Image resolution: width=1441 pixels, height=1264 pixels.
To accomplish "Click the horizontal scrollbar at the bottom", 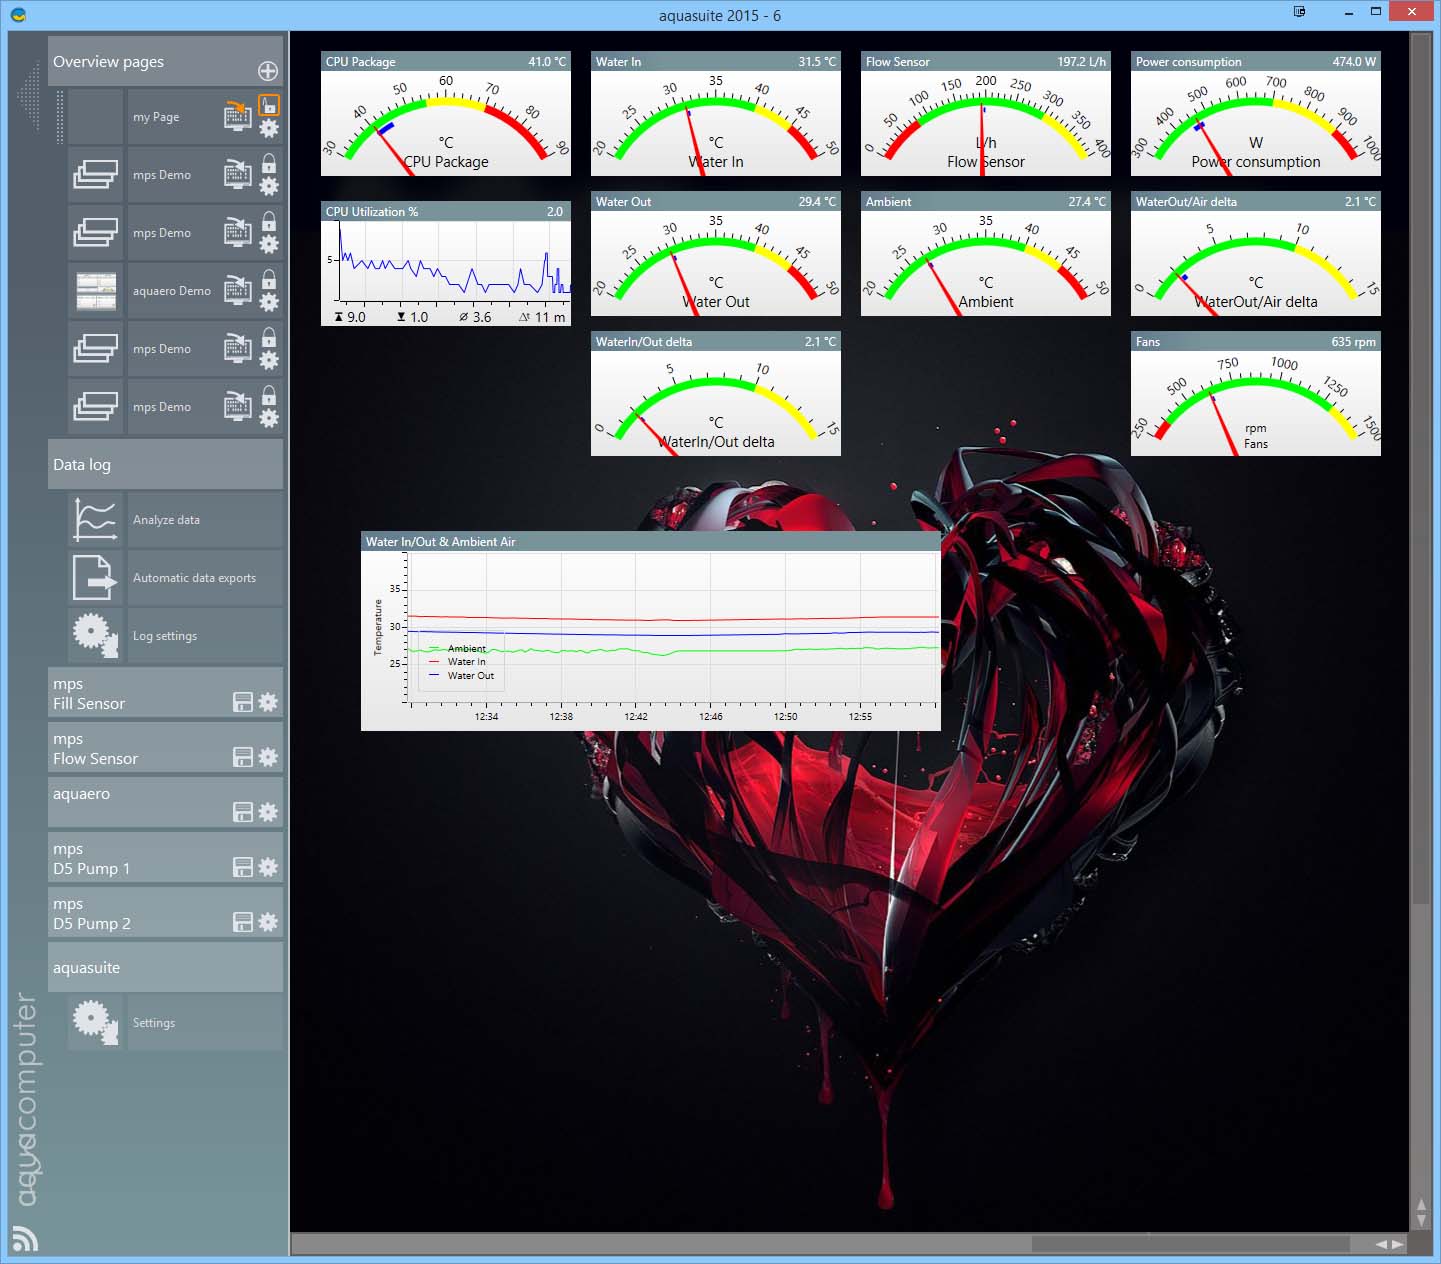I will point(1190,1244).
